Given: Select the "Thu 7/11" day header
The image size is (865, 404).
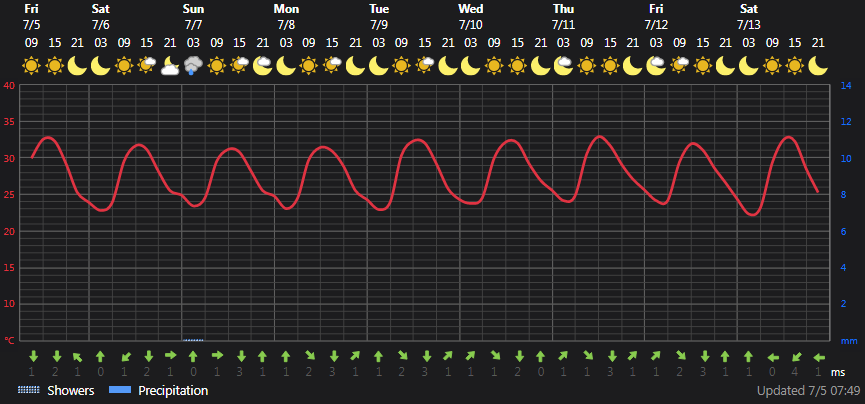Looking at the screenshot, I should tap(564, 17).
